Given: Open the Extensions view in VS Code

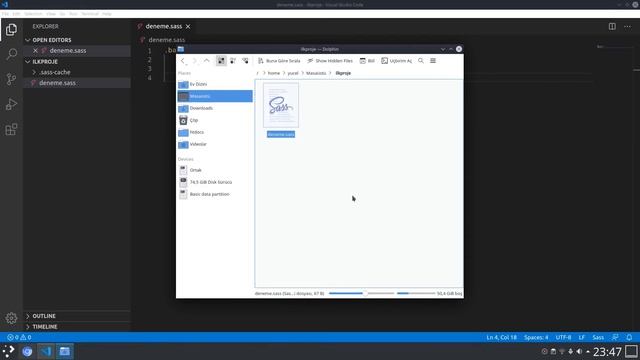Looking at the screenshot, I should coord(11,129).
